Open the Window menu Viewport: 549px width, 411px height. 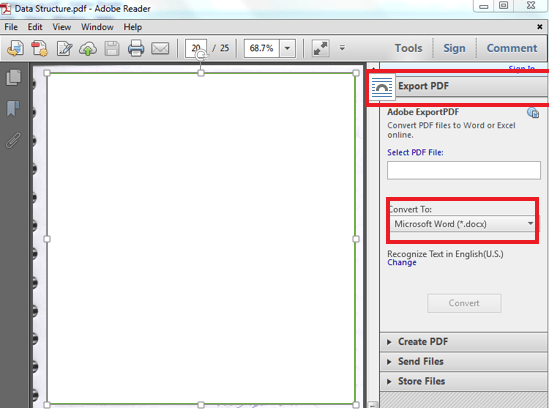[x=97, y=27]
